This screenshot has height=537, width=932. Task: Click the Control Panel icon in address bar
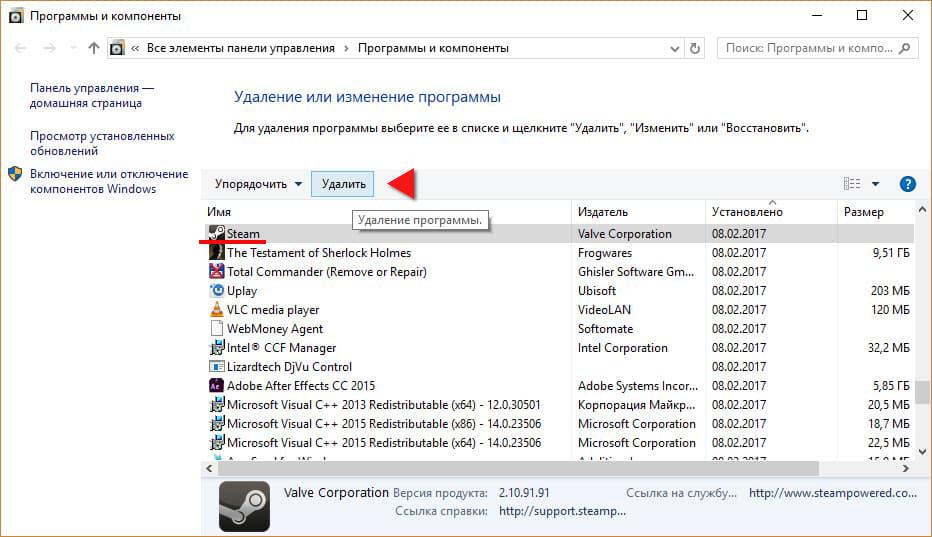tap(117, 48)
